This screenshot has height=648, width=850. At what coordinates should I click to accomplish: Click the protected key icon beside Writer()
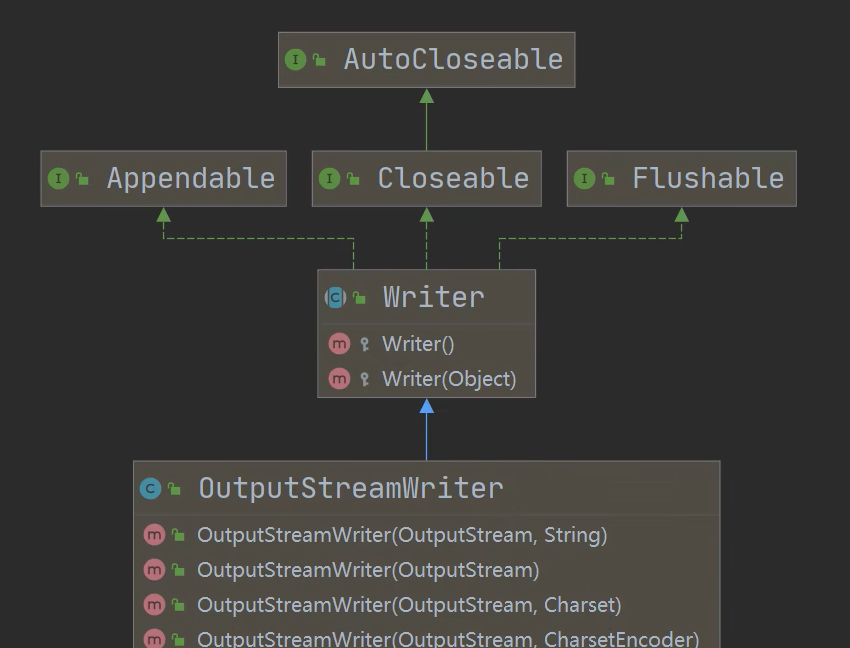[x=365, y=344]
